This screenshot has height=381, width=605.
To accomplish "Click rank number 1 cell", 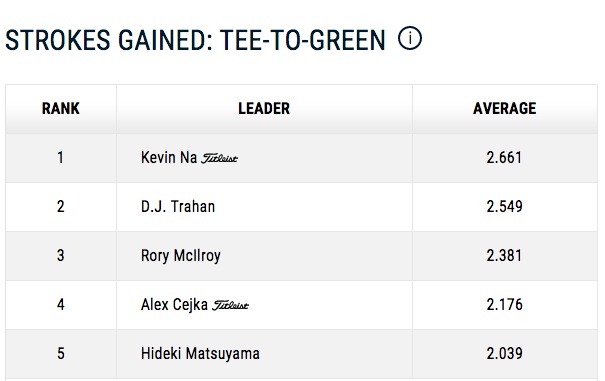I will pyautogui.click(x=61, y=158).
